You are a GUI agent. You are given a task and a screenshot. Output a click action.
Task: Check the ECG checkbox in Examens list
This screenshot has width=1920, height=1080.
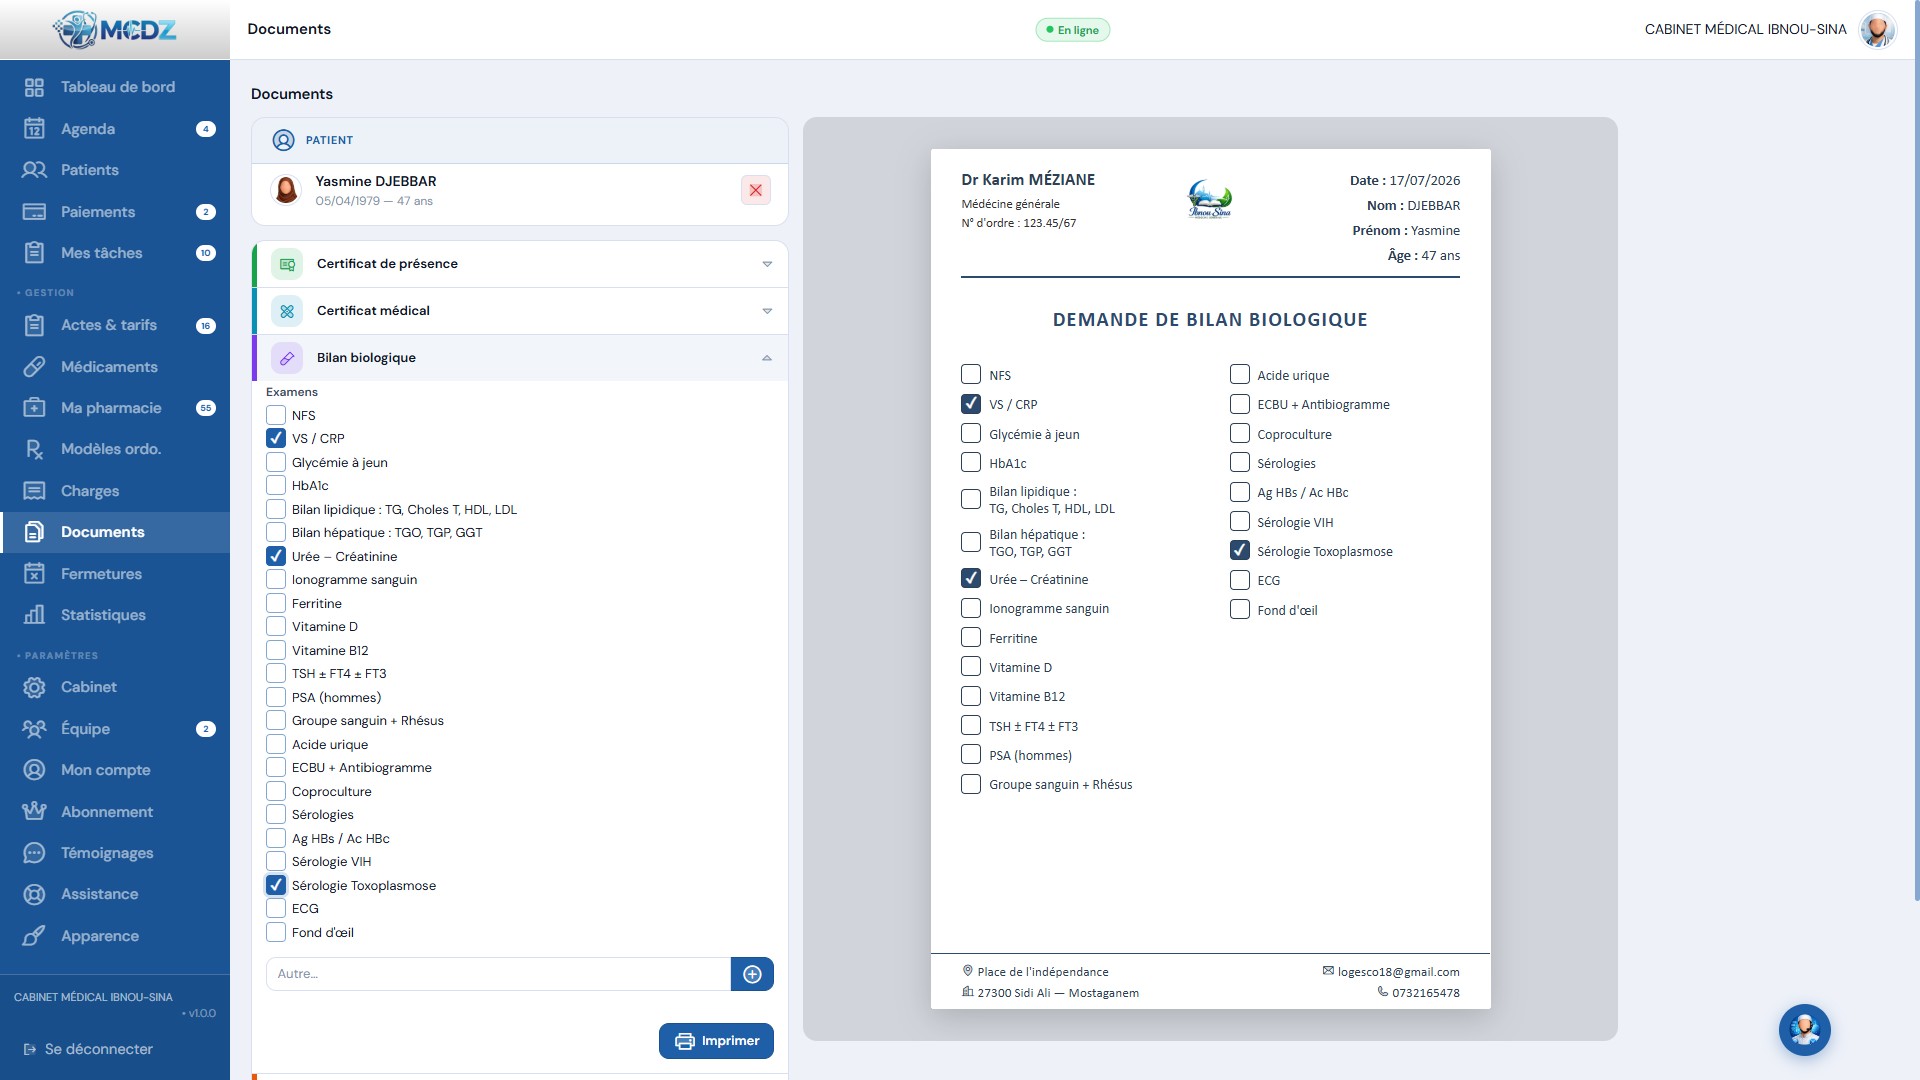(276, 908)
